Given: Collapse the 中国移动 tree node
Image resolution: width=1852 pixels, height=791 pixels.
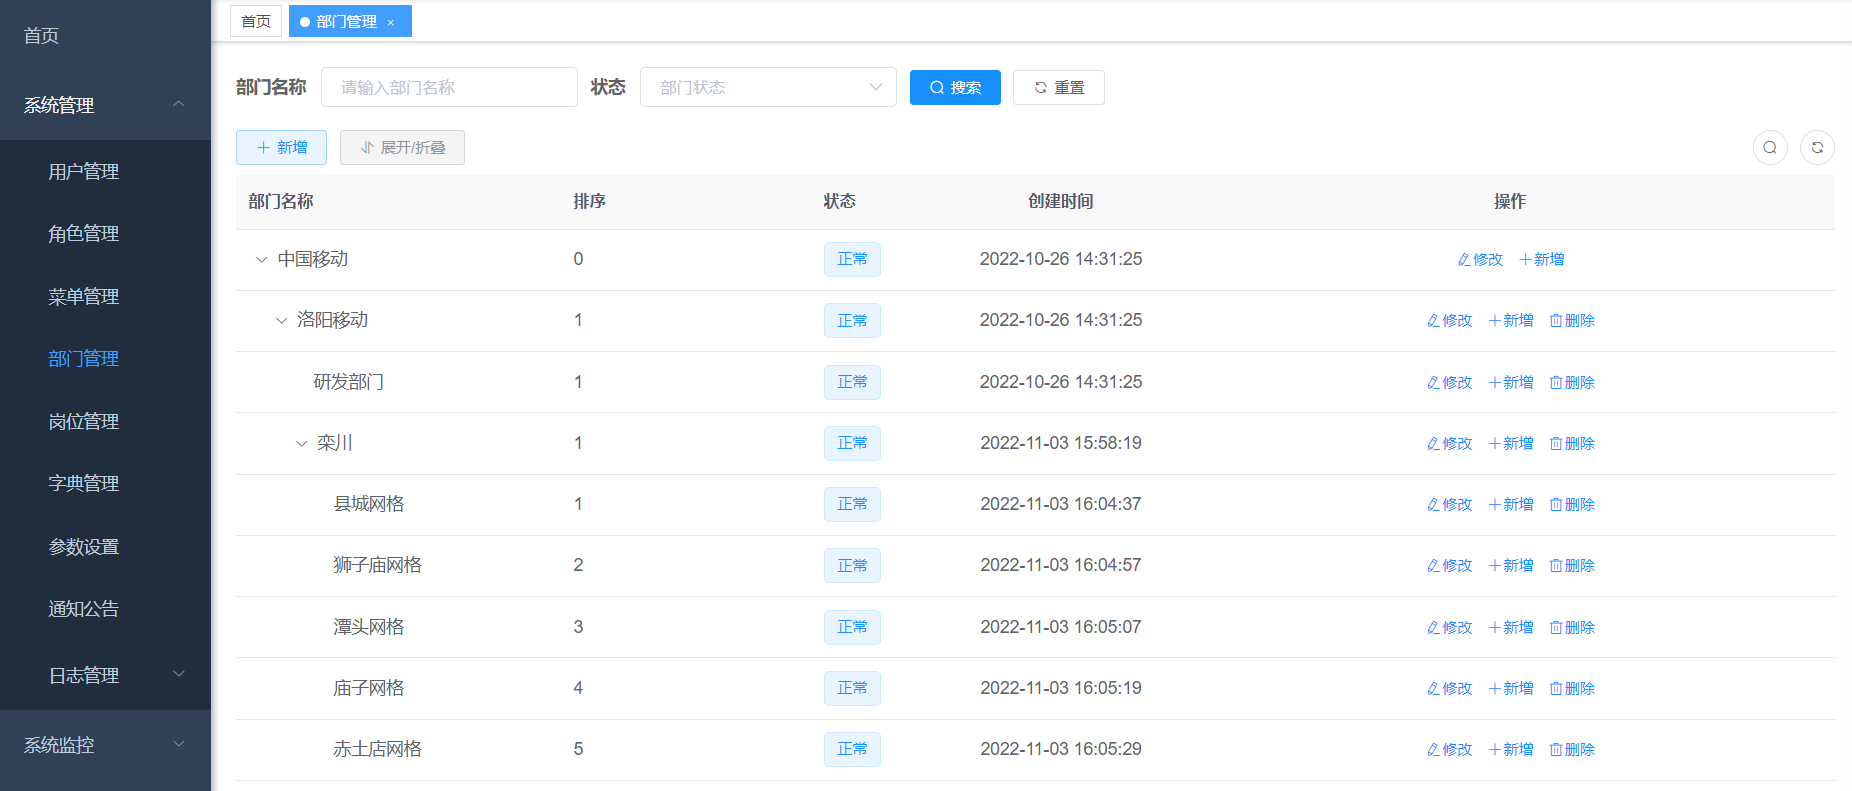Looking at the screenshot, I should coord(261,259).
